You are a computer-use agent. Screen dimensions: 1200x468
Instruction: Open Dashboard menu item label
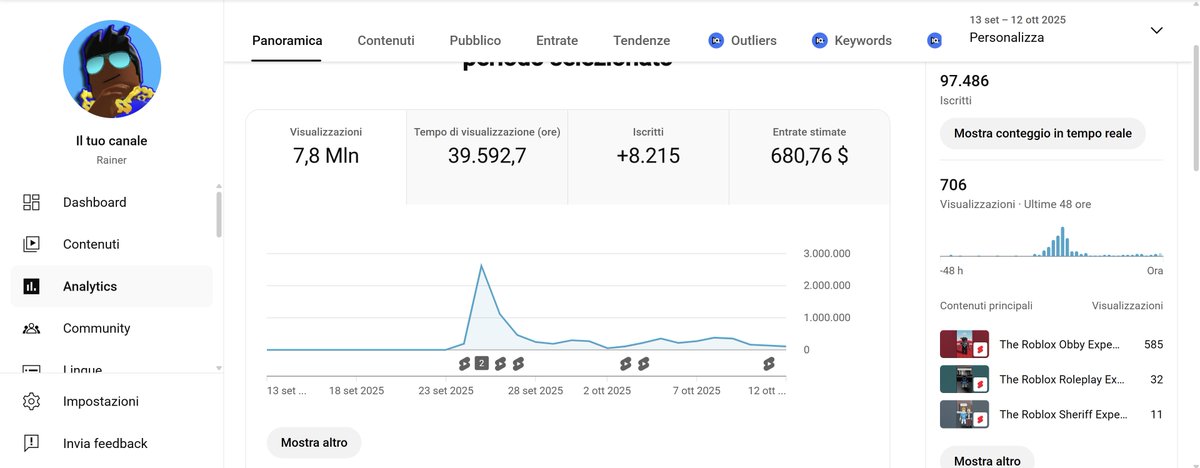95,202
